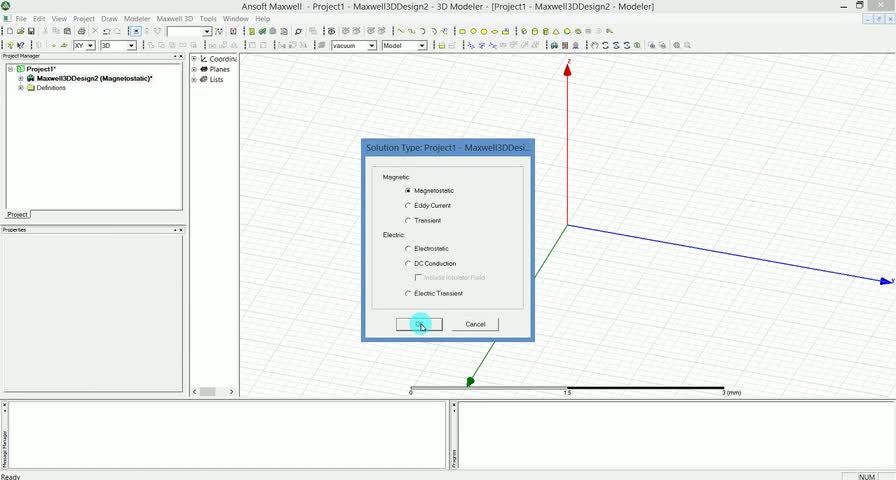The height and width of the screenshot is (480, 896).
Task: Open the Draw menu
Action: pyautogui.click(x=109, y=19)
